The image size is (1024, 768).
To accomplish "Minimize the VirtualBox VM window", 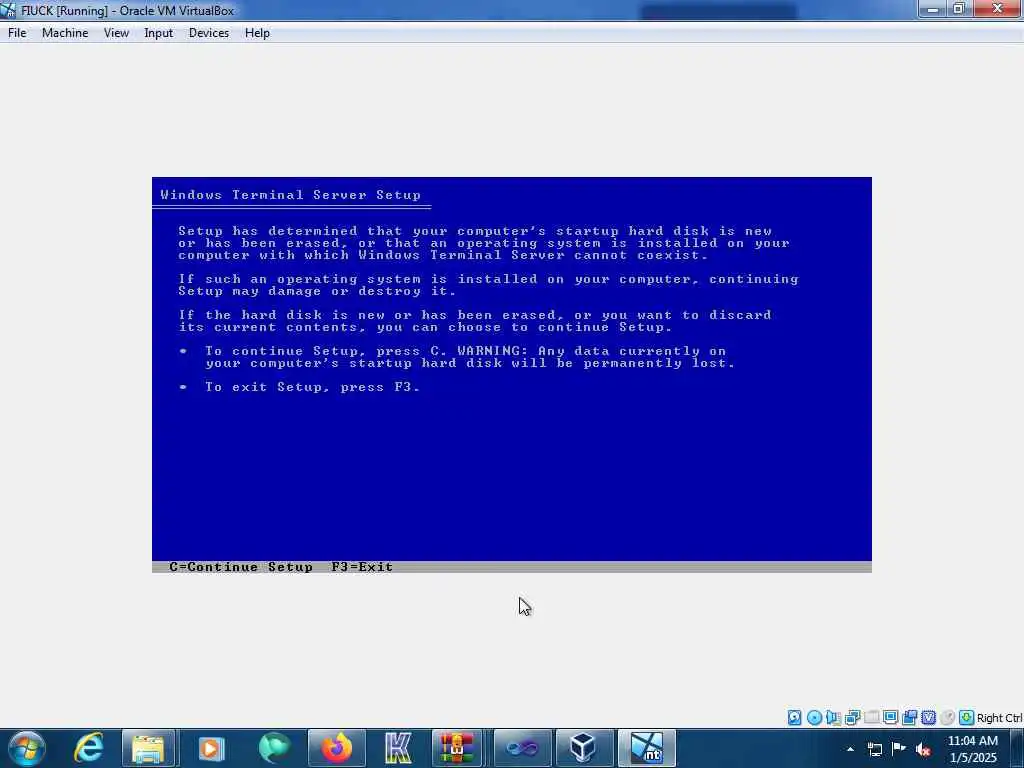I will coord(933,9).
